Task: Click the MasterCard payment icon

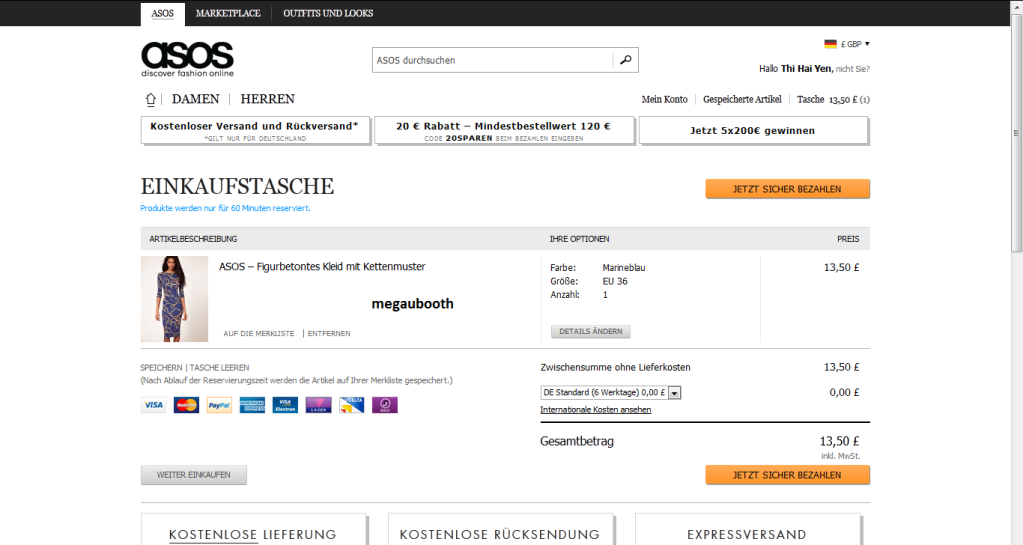Action: coord(187,405)
